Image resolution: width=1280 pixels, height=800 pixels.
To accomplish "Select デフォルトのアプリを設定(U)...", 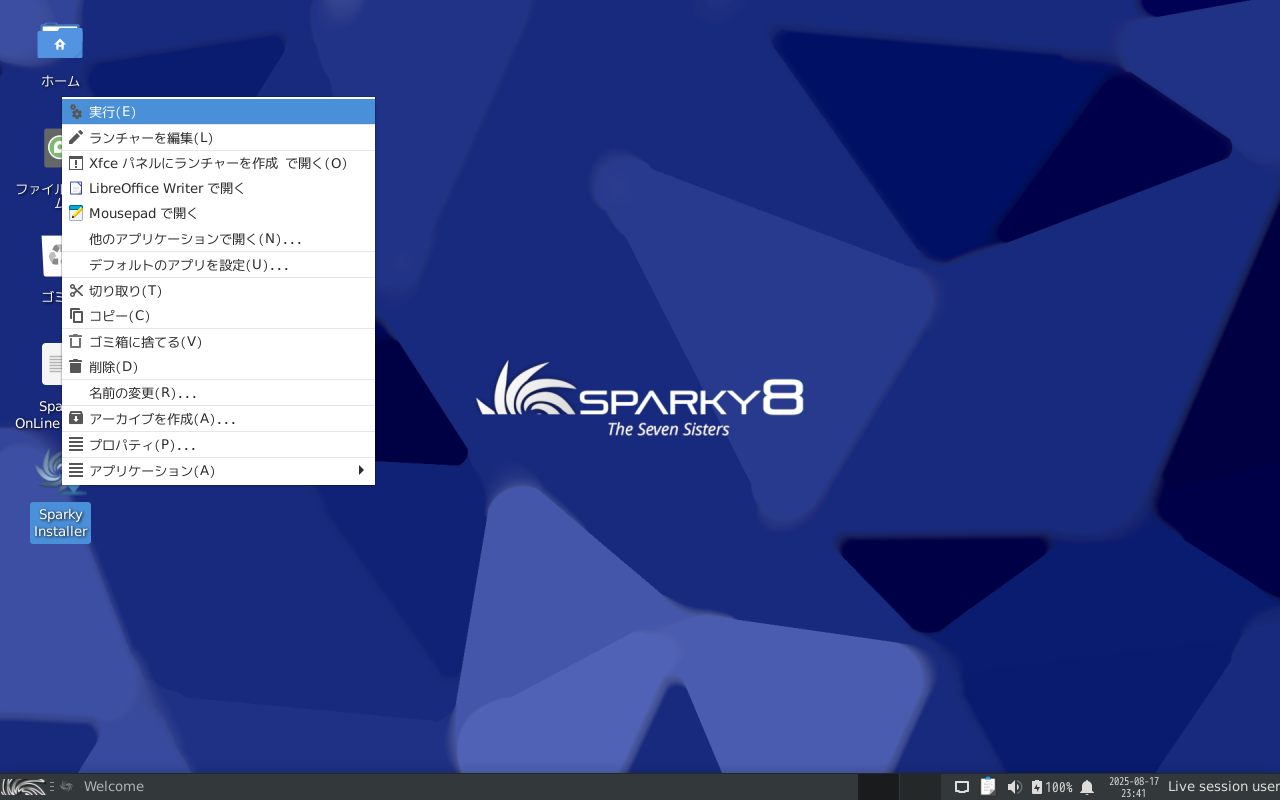I will [218, 265].
